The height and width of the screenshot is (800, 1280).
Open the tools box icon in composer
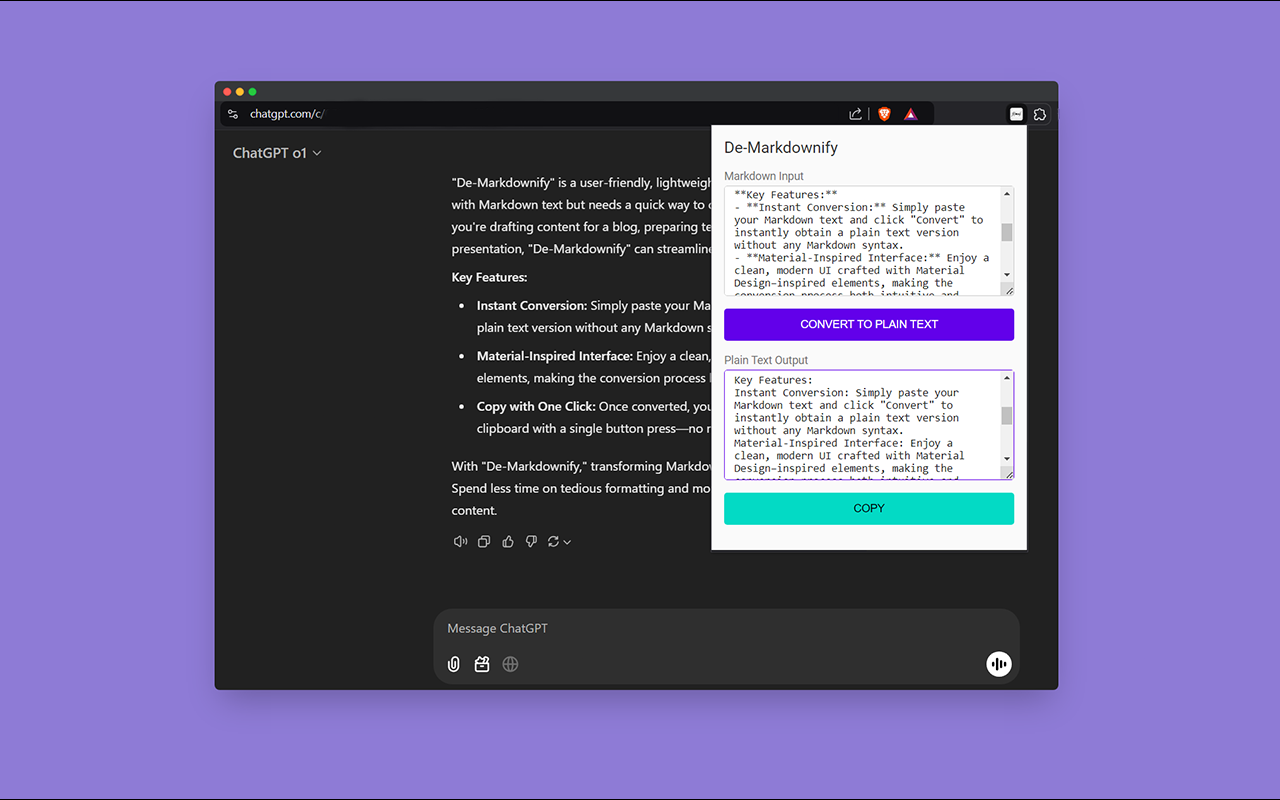click(x=482, y=664)
